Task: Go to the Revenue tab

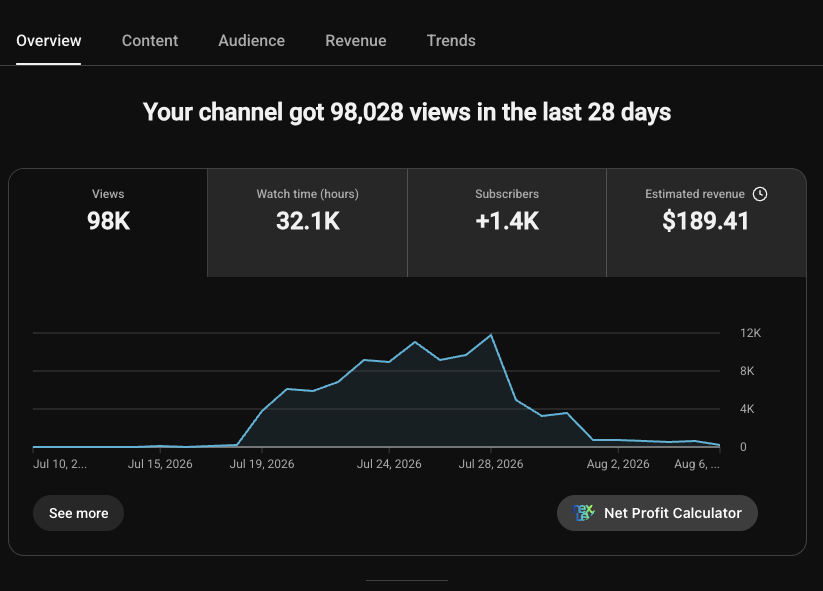Action: pyautogui.click(x=355, y=41)
